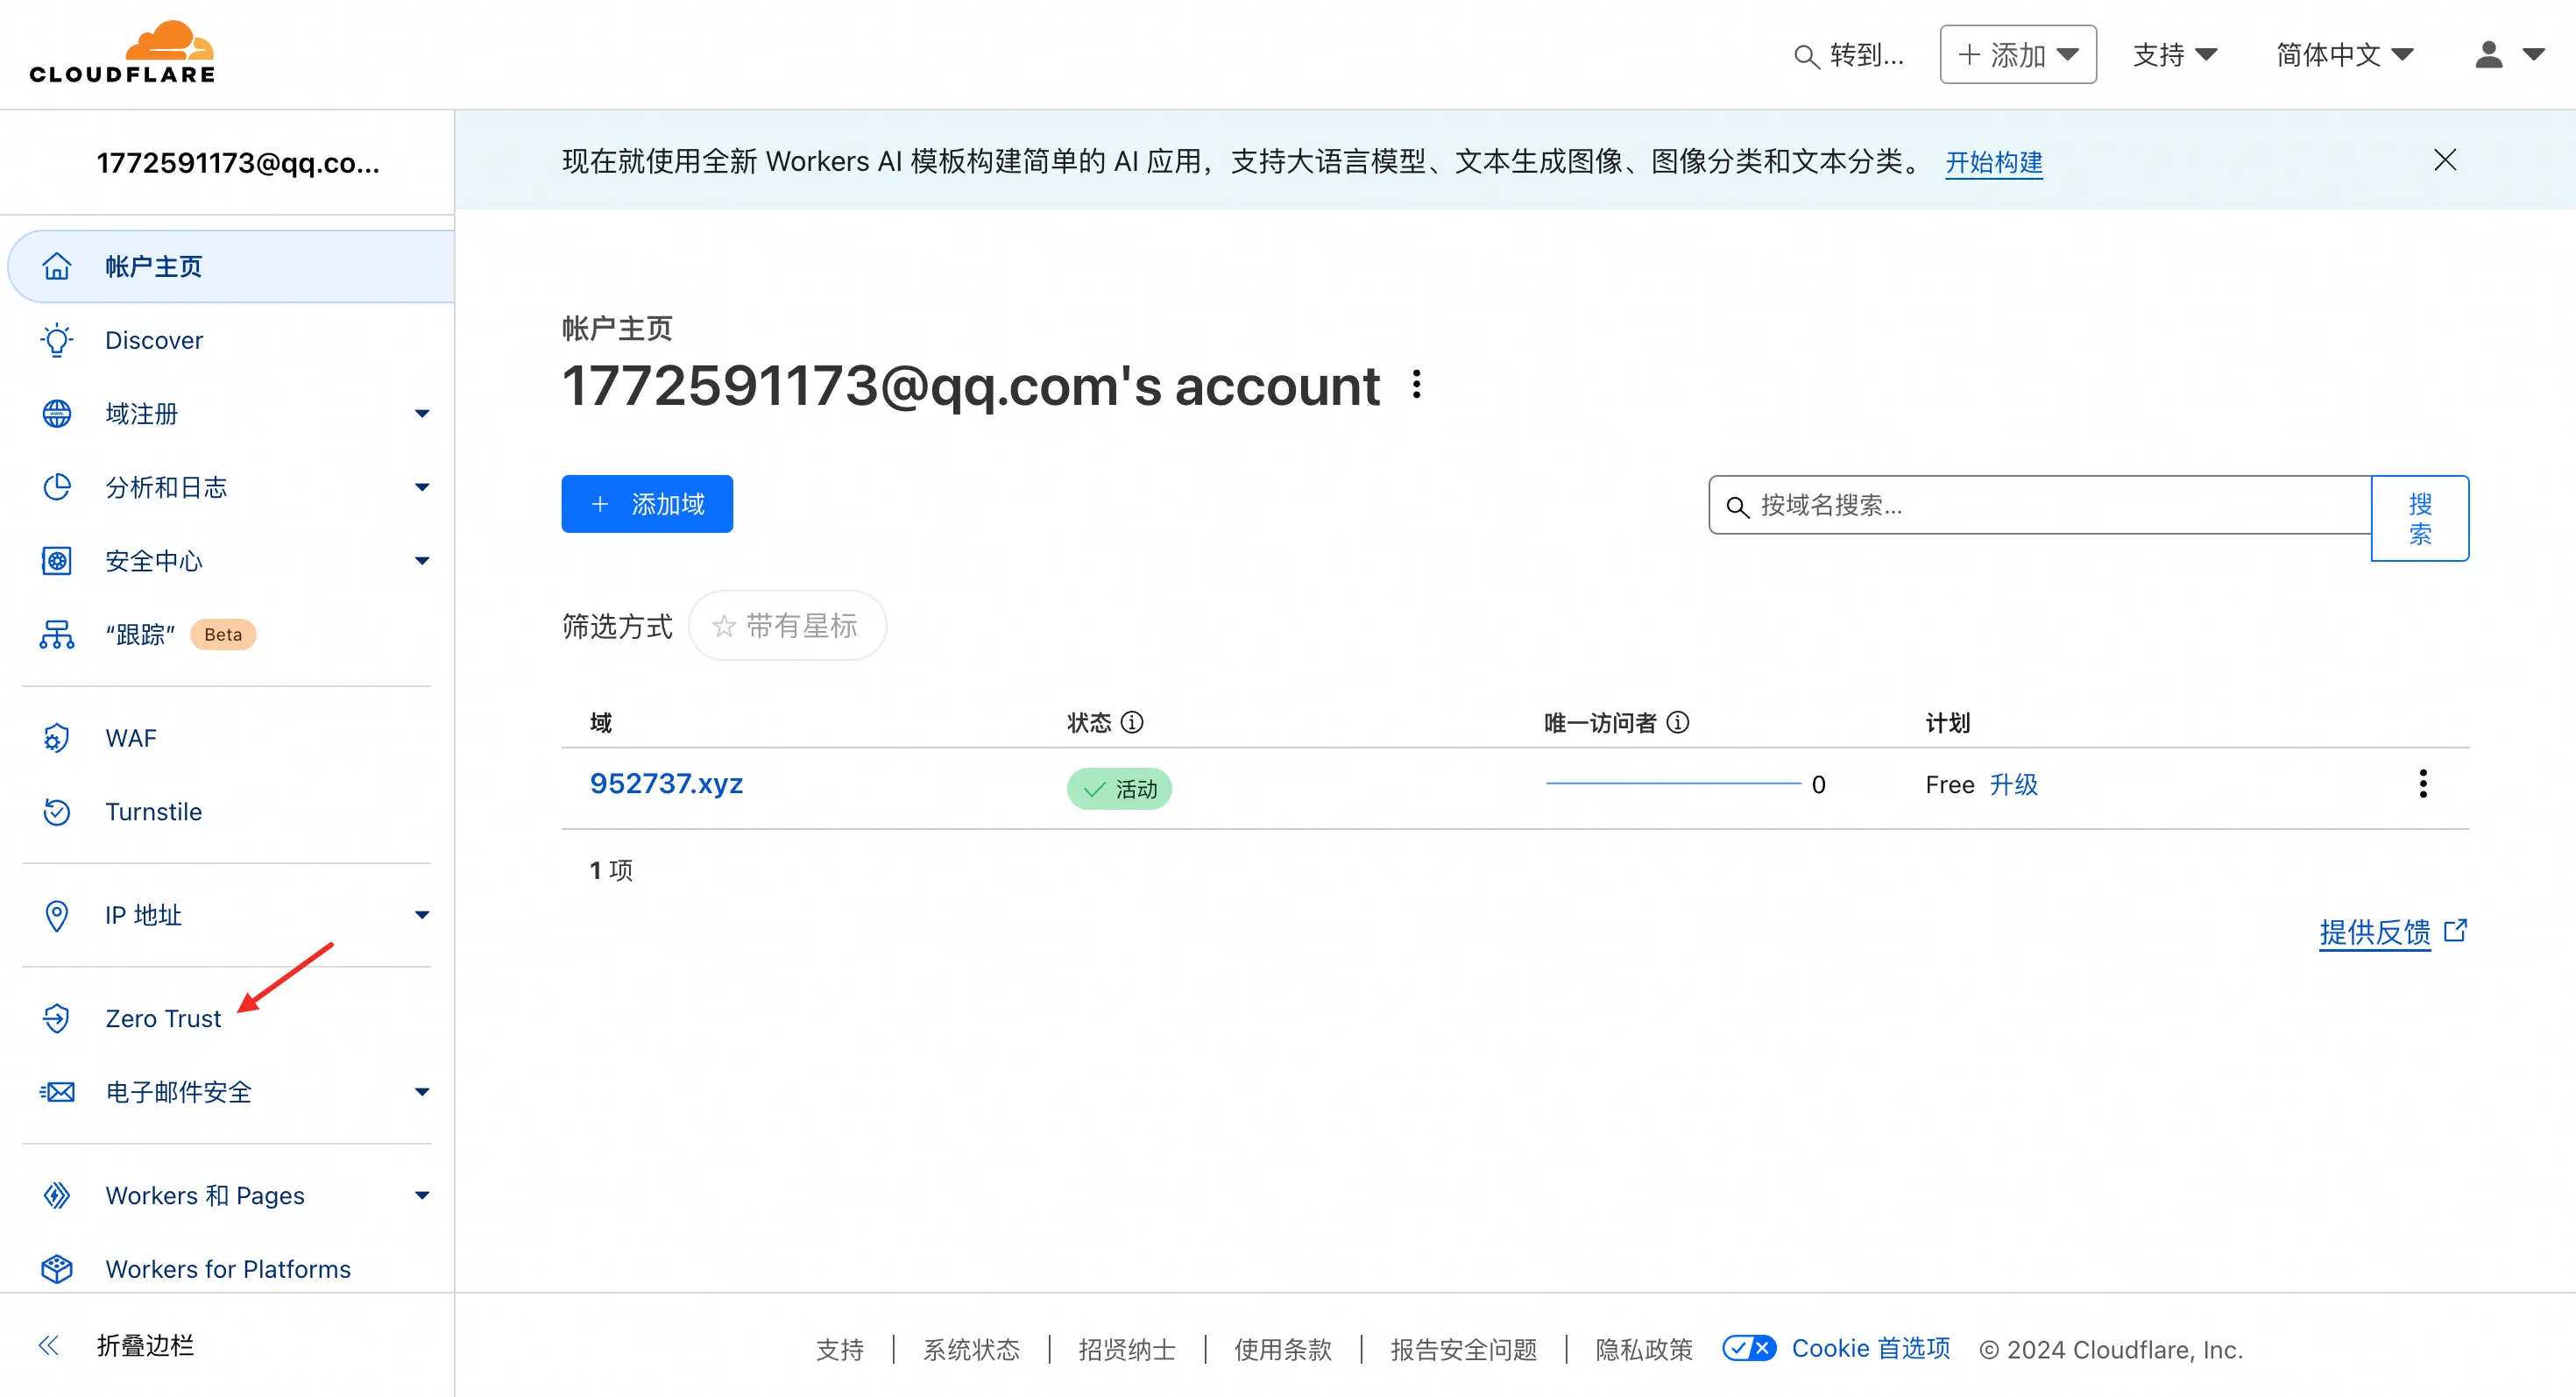The image size is (2576, 1397).
Task: Toggle the Cookie 首选项 switch icon
Action: tap(1749, 1349)
